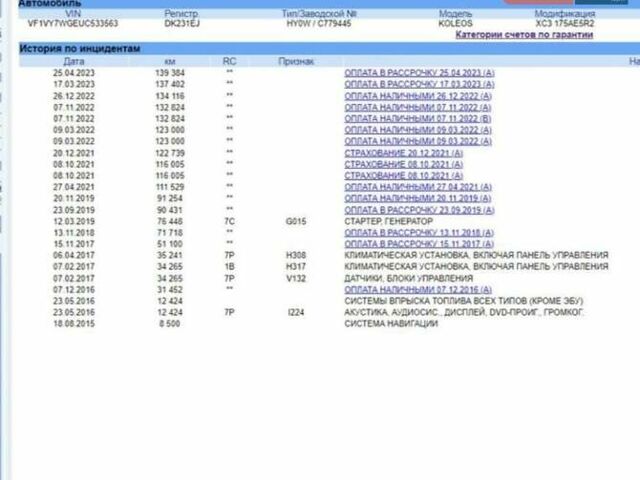Open ОПЛАТА НАЛИЧНЫМИ 26.12.2022 (A) invoice
Viewport: 640px width, 480px height.
(x=418, y=96)
